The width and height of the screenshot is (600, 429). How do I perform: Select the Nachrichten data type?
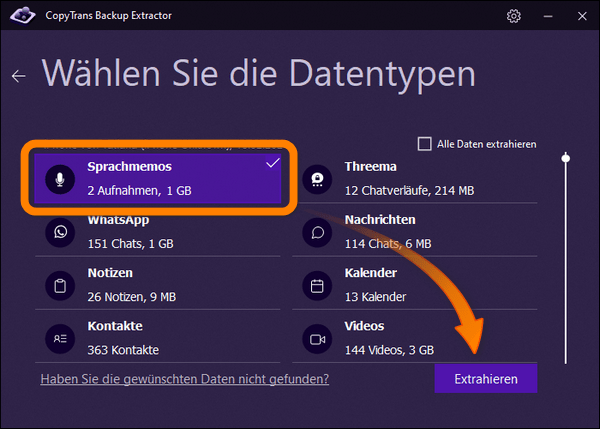point(415,232)
